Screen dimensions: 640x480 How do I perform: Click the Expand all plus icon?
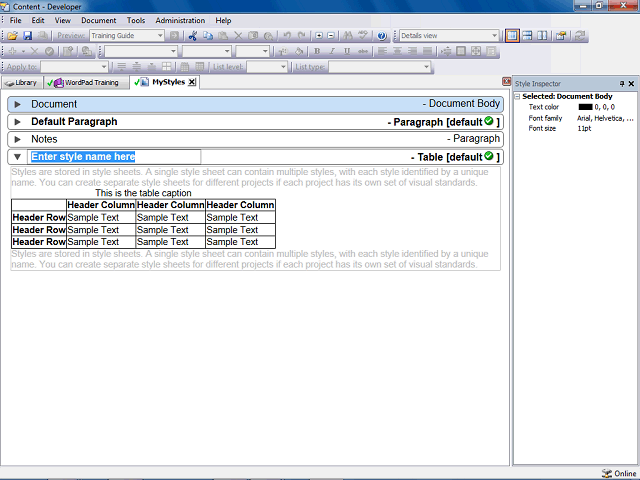click(319, 36)
